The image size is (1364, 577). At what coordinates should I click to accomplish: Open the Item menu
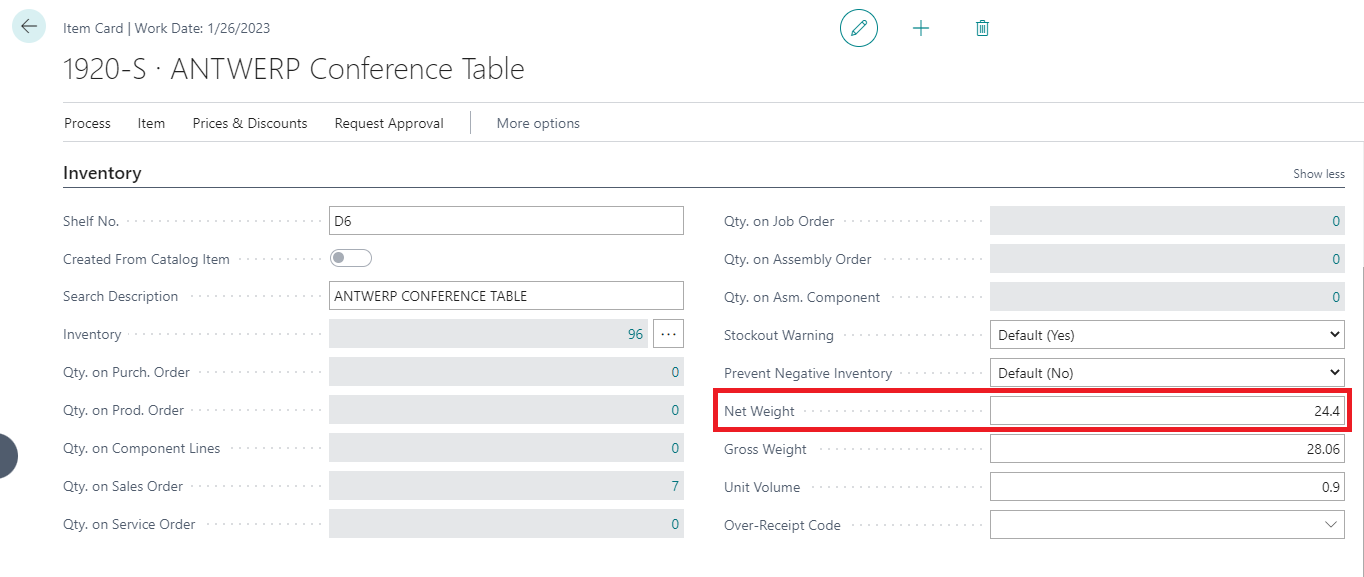151,123
